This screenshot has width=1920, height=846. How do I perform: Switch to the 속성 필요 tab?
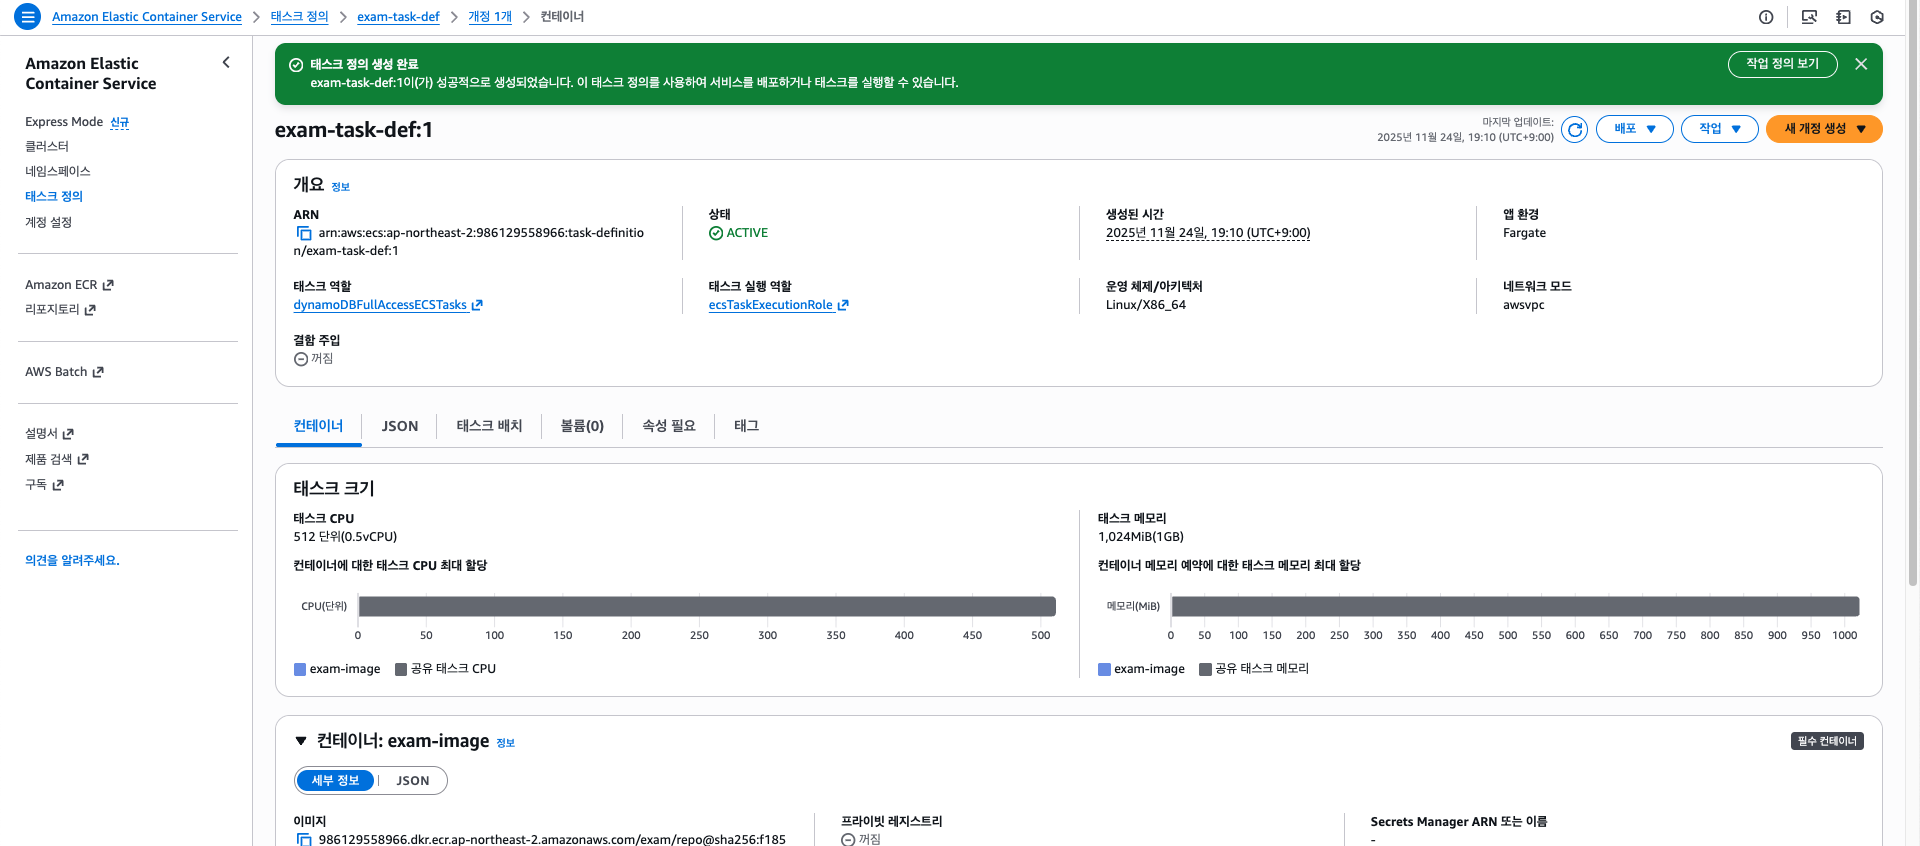click(668, 426)
